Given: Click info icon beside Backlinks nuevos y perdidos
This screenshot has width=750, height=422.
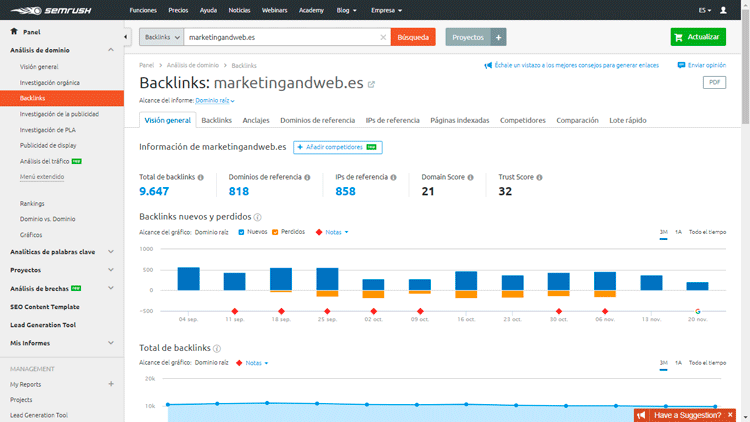Looking at the screenshot, I should point(257,217).
